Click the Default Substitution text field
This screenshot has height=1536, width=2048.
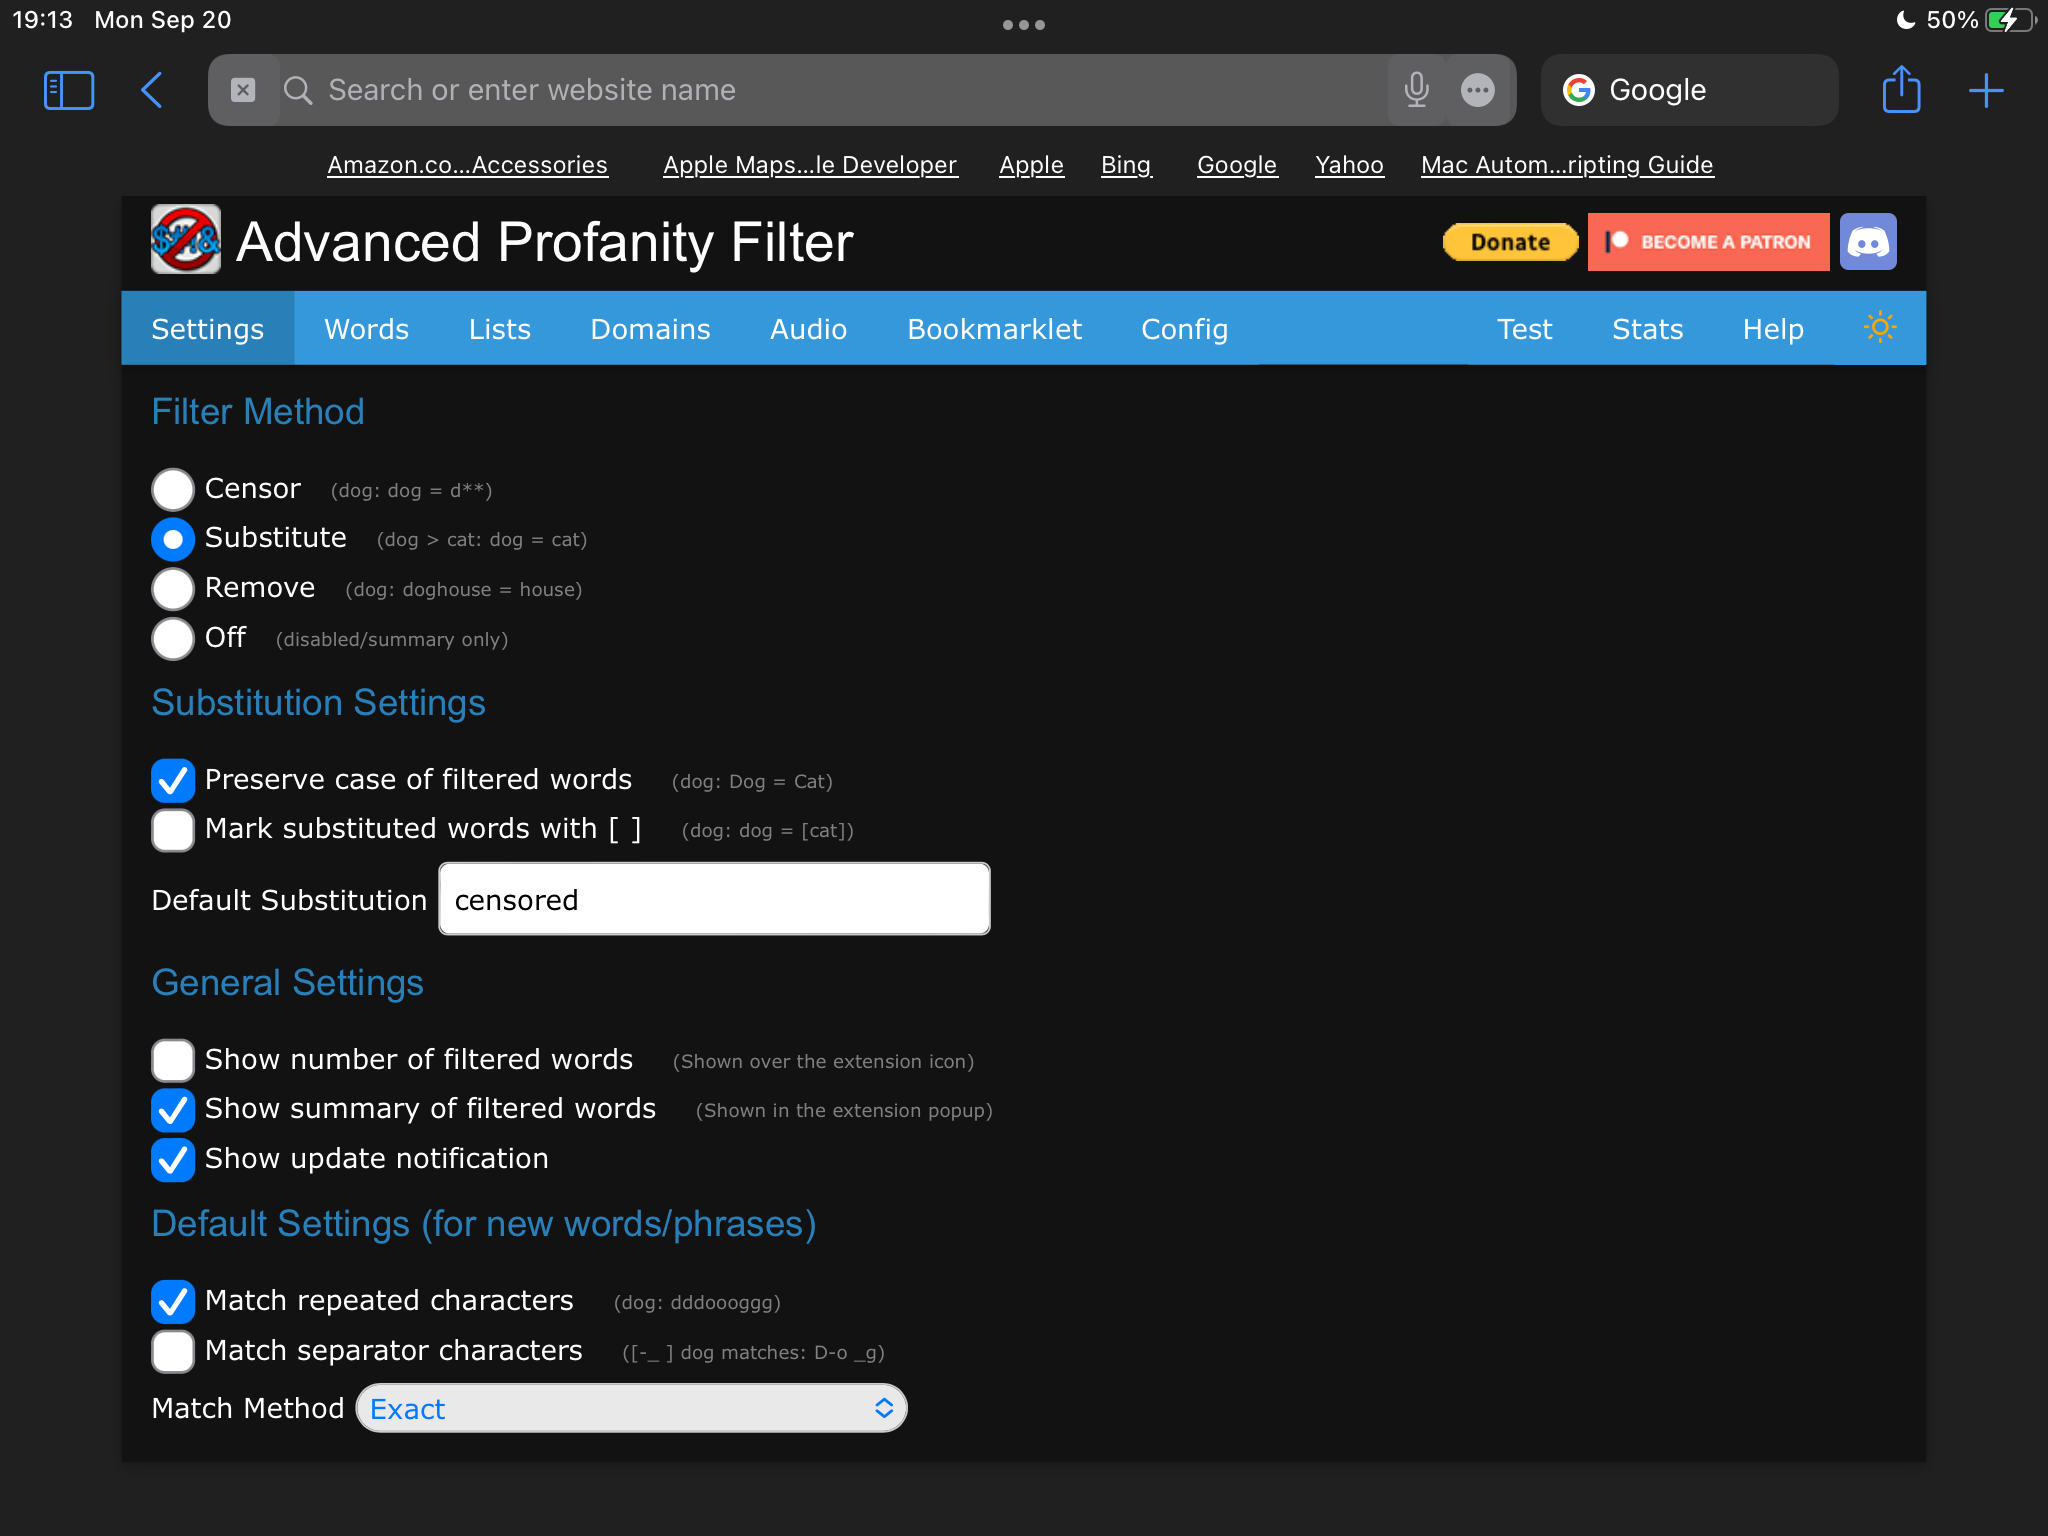point(713,899)
